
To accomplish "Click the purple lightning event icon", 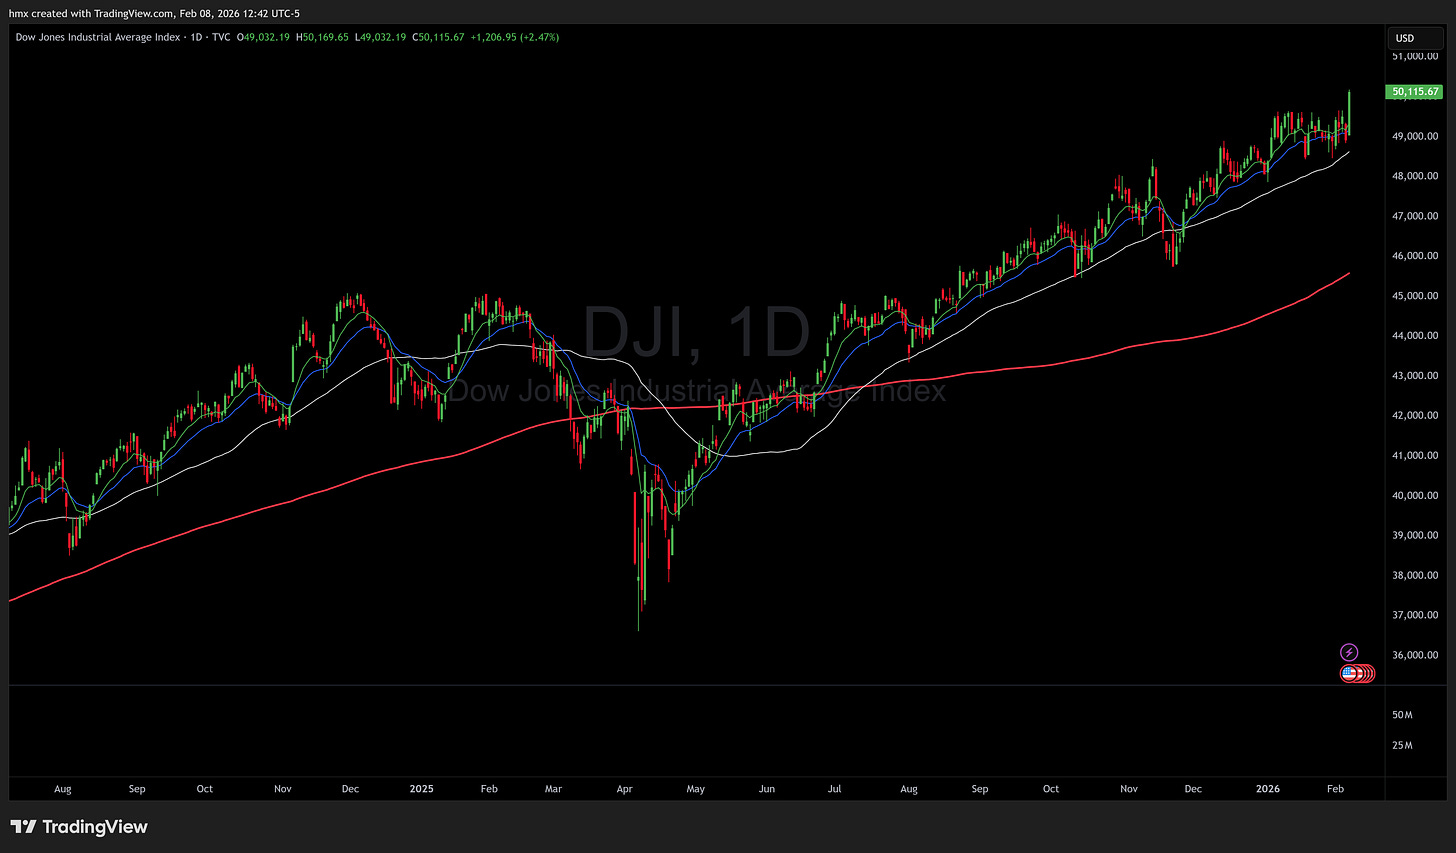I will pyautogui.click(x=1349, y=652).
